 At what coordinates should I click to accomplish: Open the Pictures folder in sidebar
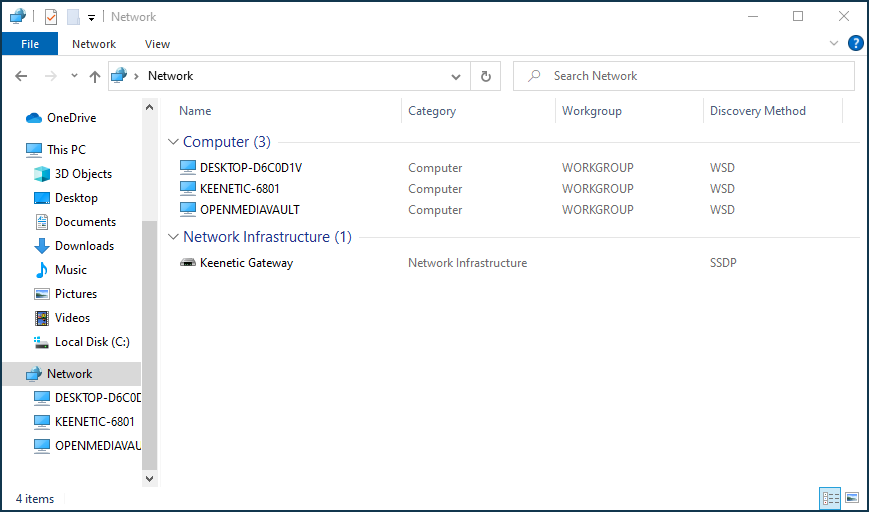76,294
